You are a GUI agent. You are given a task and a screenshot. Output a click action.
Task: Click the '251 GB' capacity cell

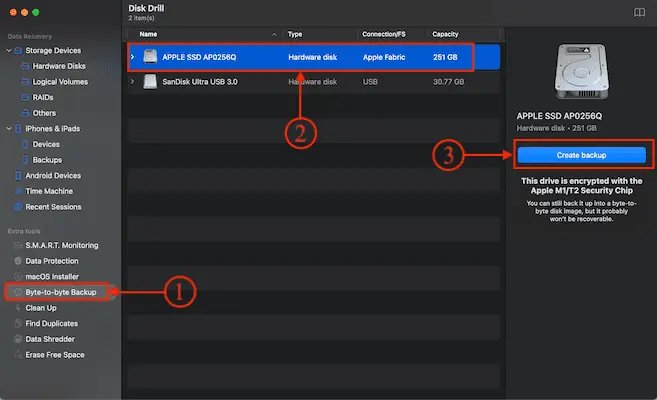click(445, 57)
